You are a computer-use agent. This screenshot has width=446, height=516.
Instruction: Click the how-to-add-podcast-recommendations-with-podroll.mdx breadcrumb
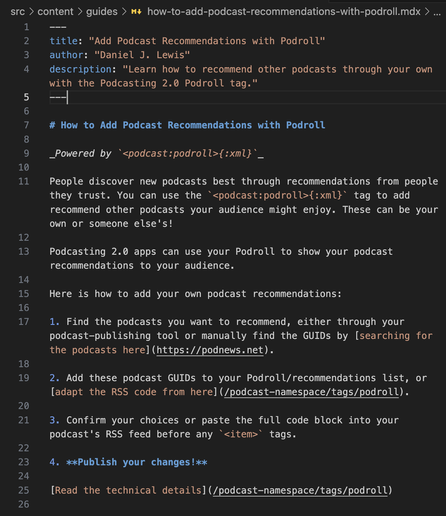coord(284,12)
